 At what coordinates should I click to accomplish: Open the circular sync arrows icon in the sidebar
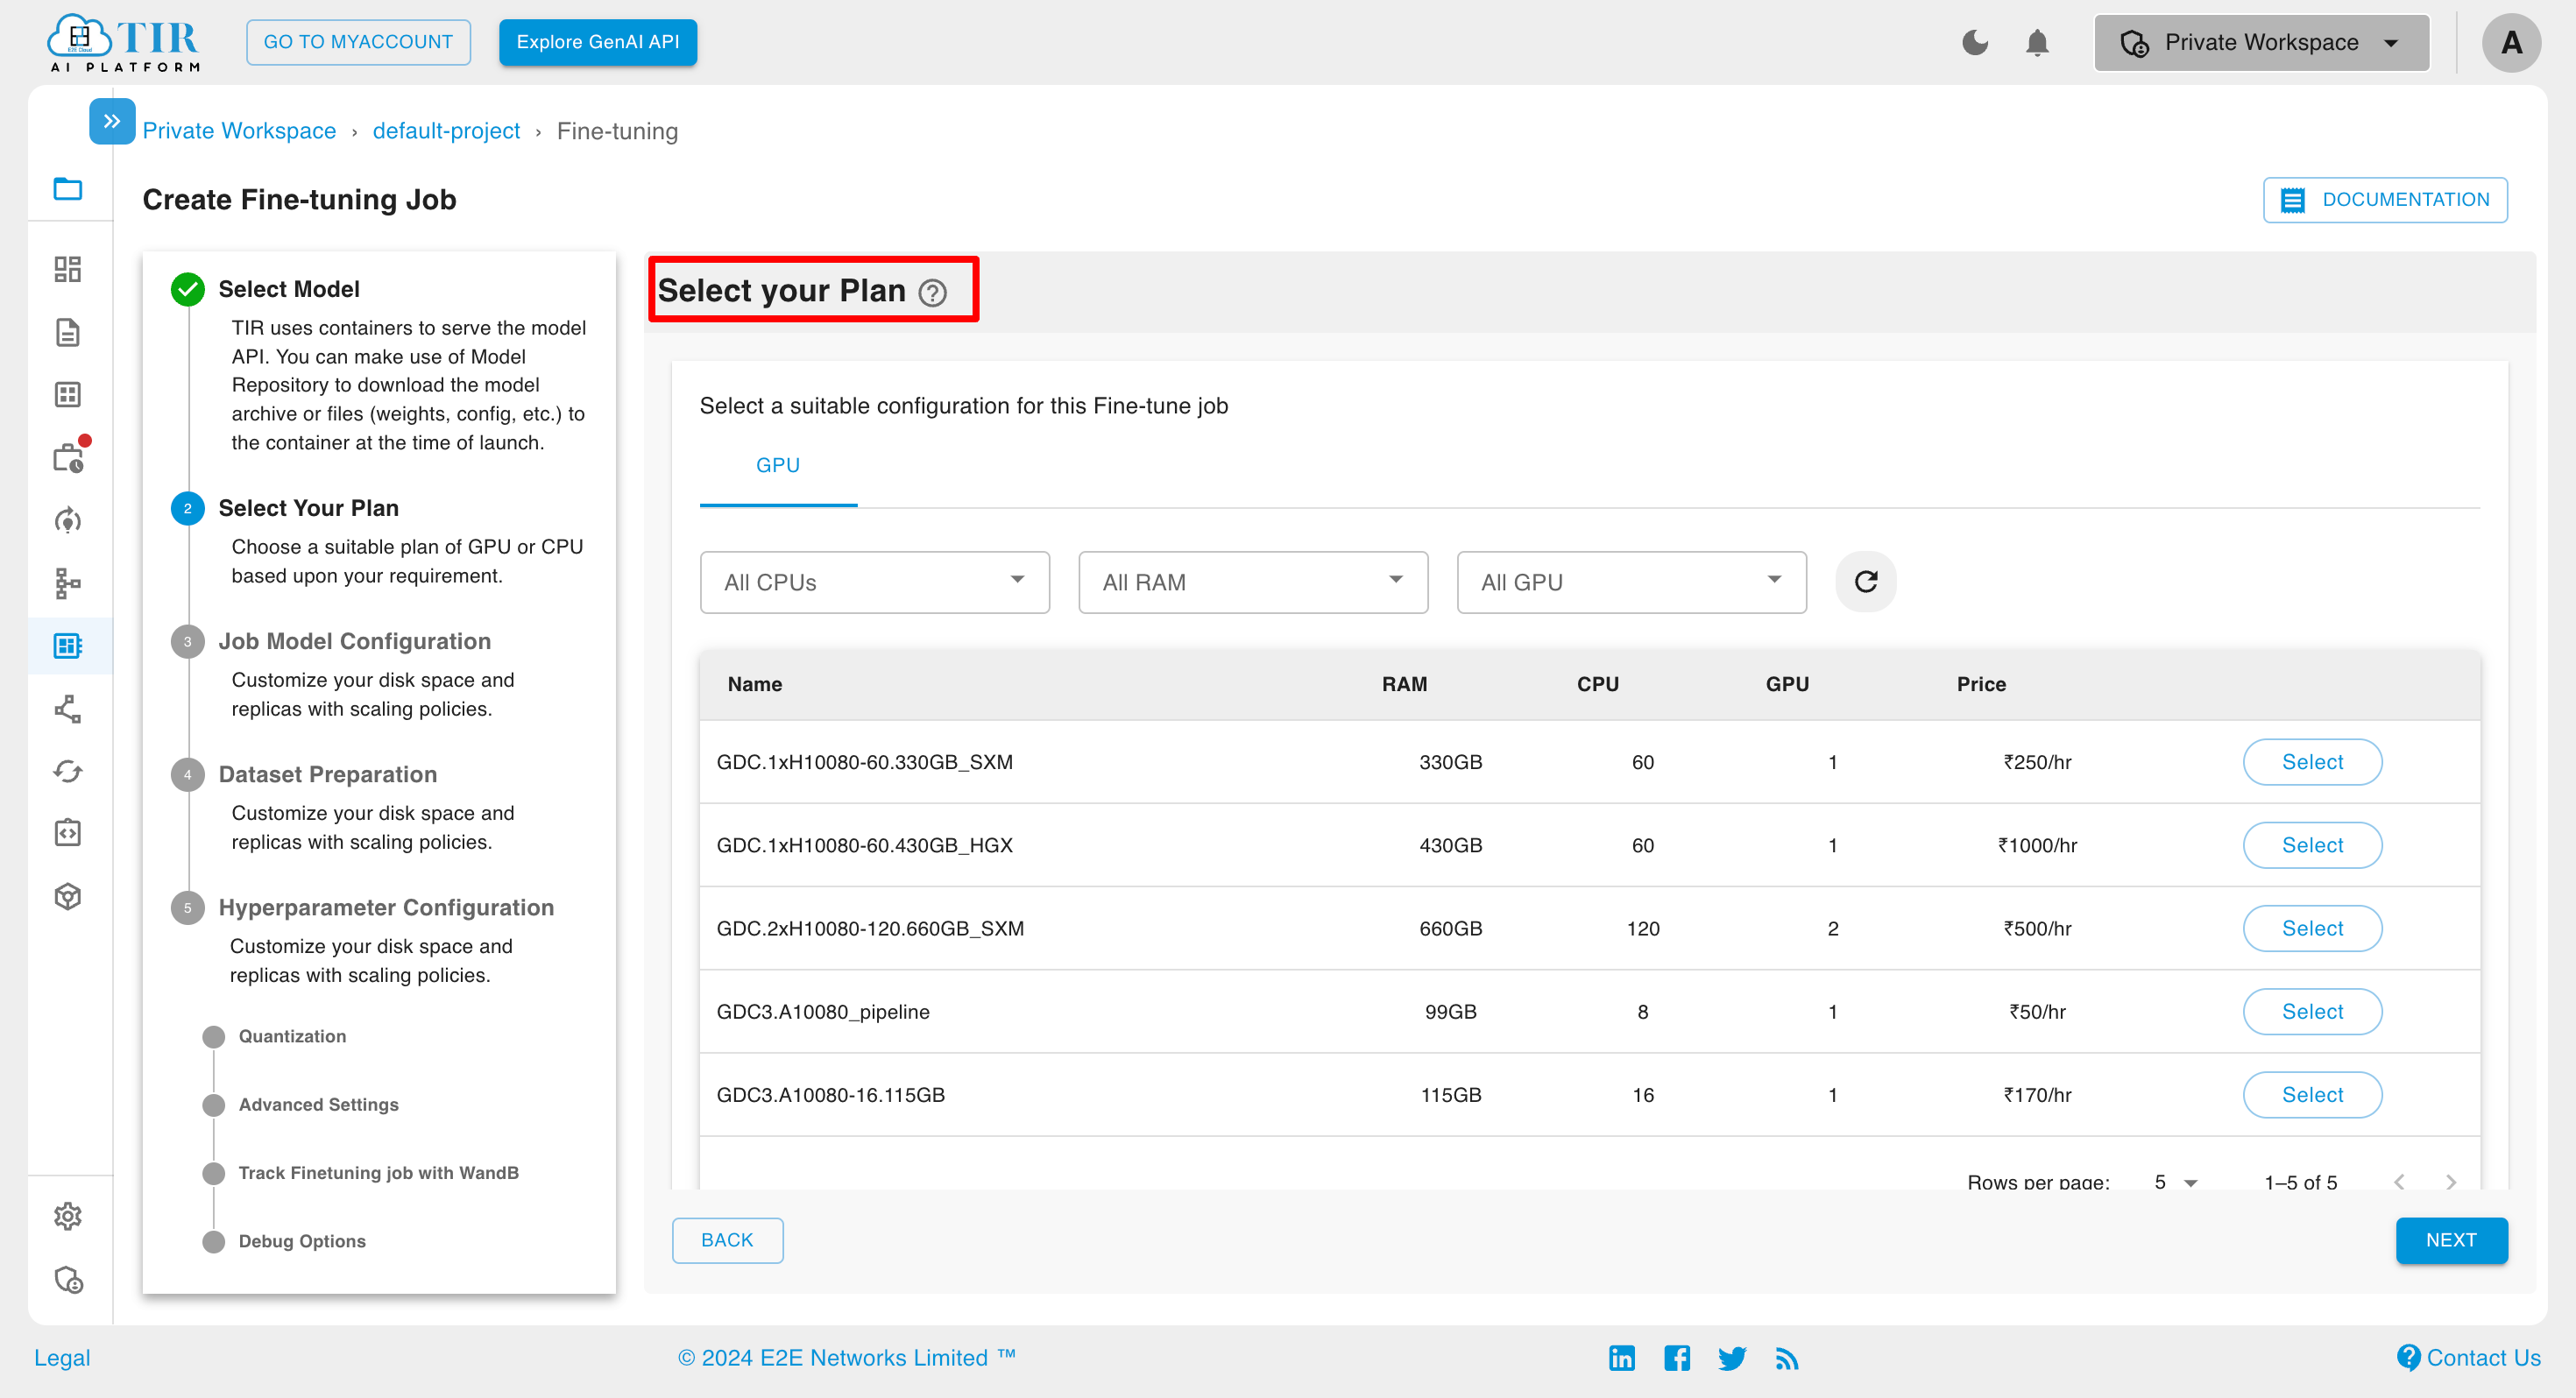tap(68, 771)
